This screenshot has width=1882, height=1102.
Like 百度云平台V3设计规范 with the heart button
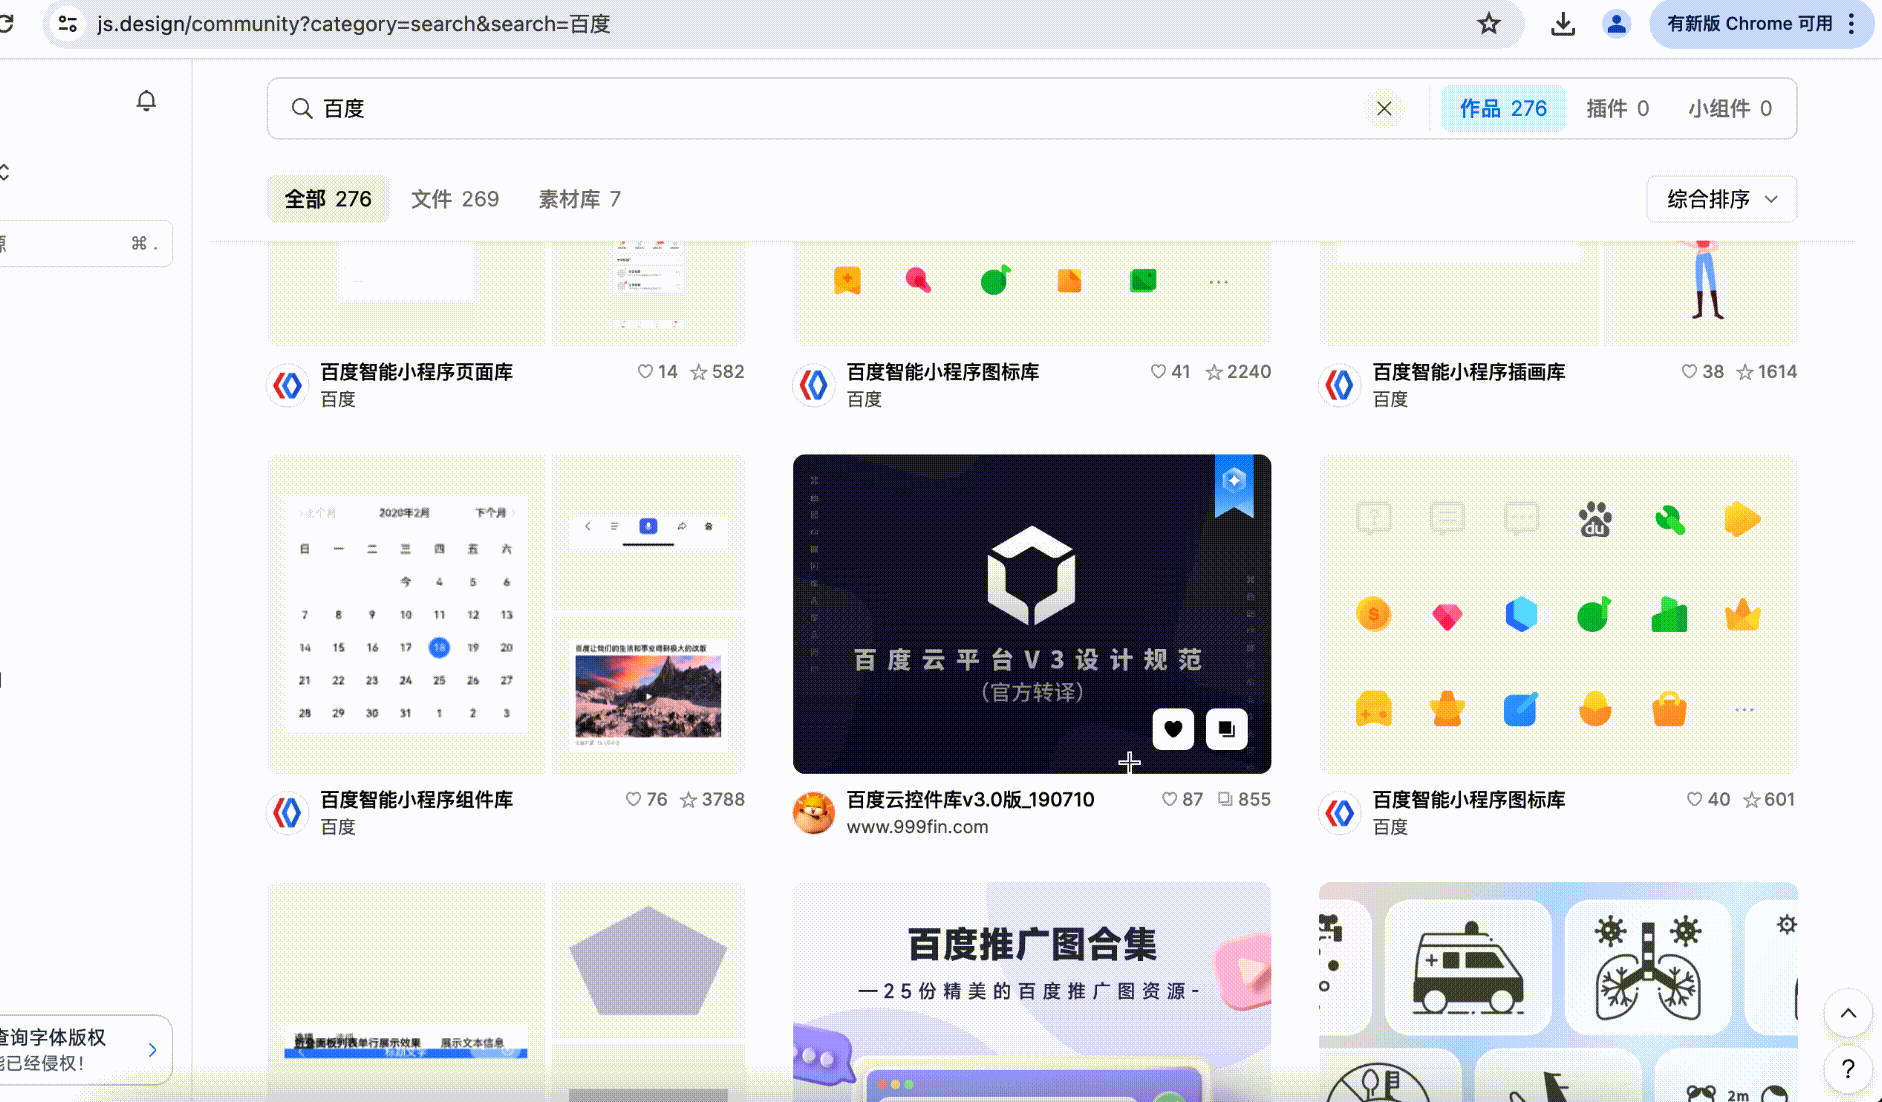[x=1173, y=729]
